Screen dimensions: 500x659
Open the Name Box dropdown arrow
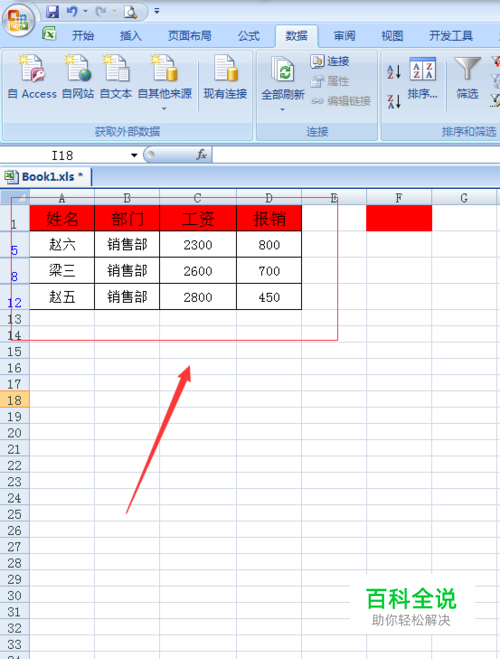134,155
